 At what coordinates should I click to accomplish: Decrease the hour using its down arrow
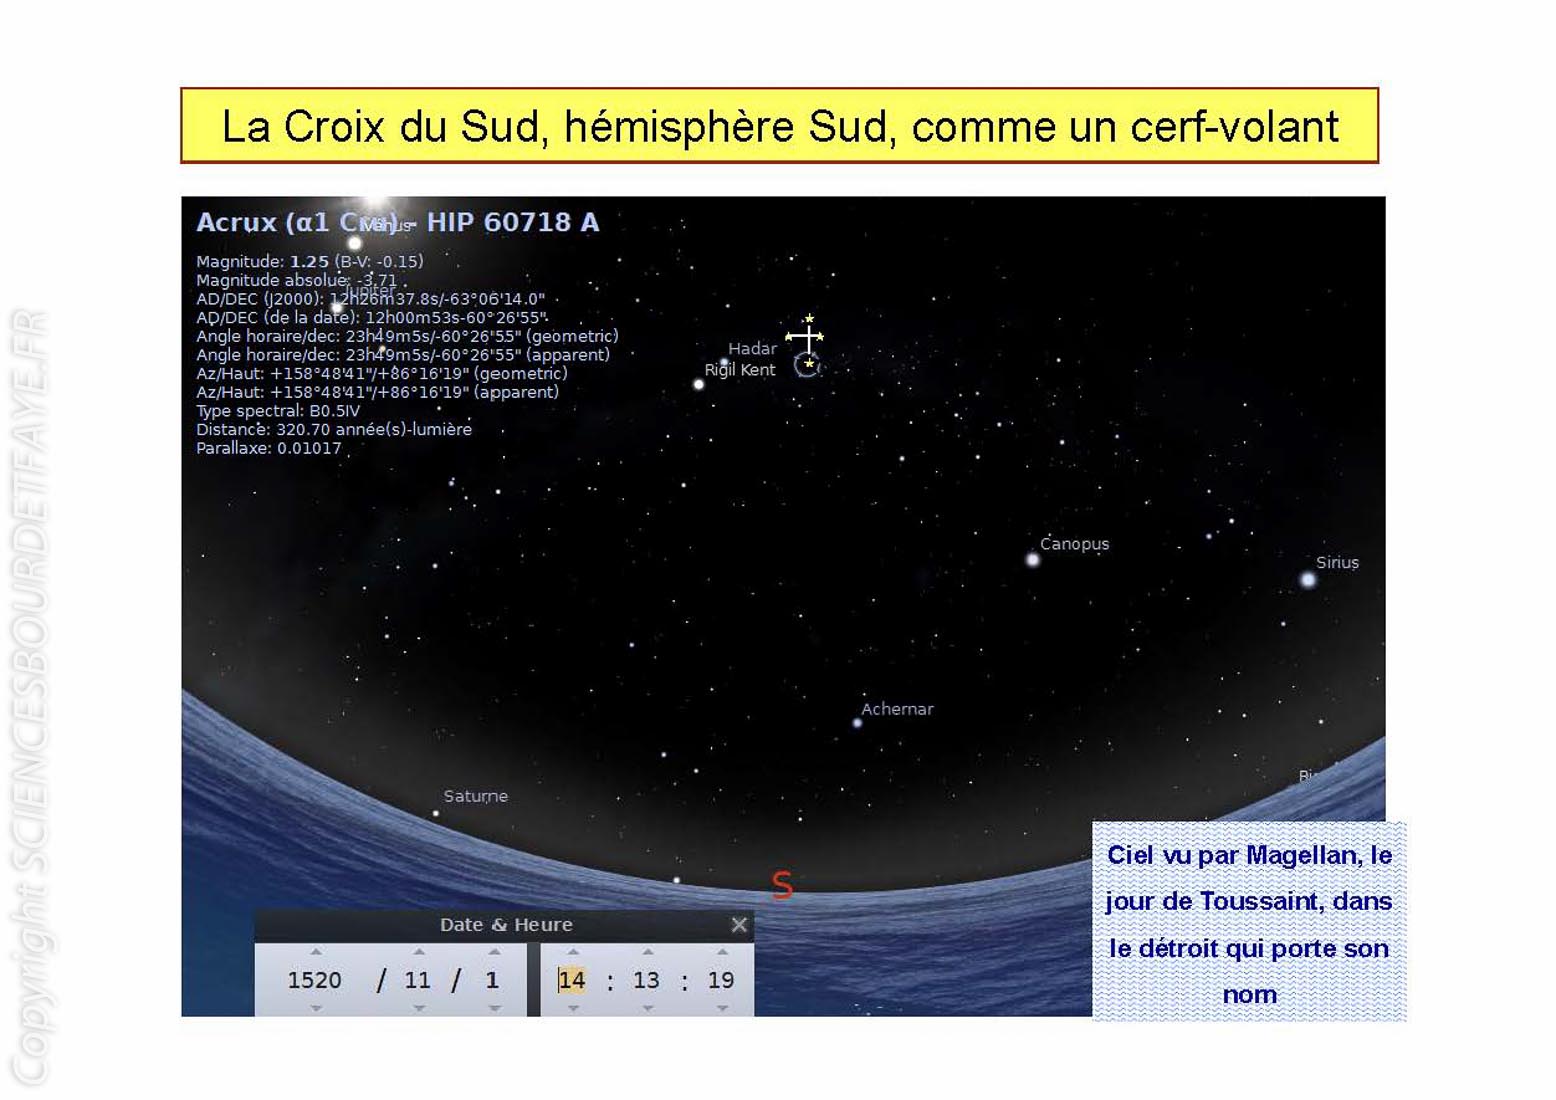point(573,1008)
